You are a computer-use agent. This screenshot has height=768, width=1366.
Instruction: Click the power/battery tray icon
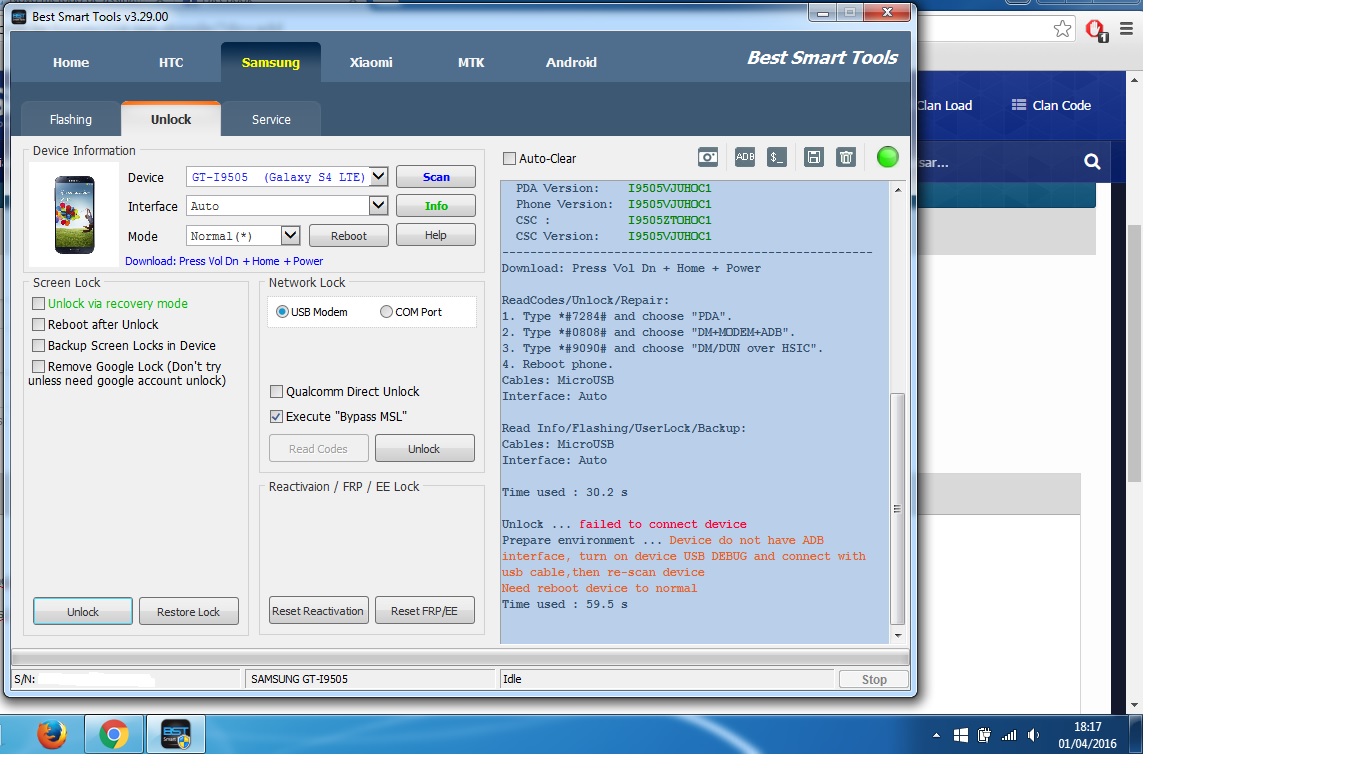point(984,735)
